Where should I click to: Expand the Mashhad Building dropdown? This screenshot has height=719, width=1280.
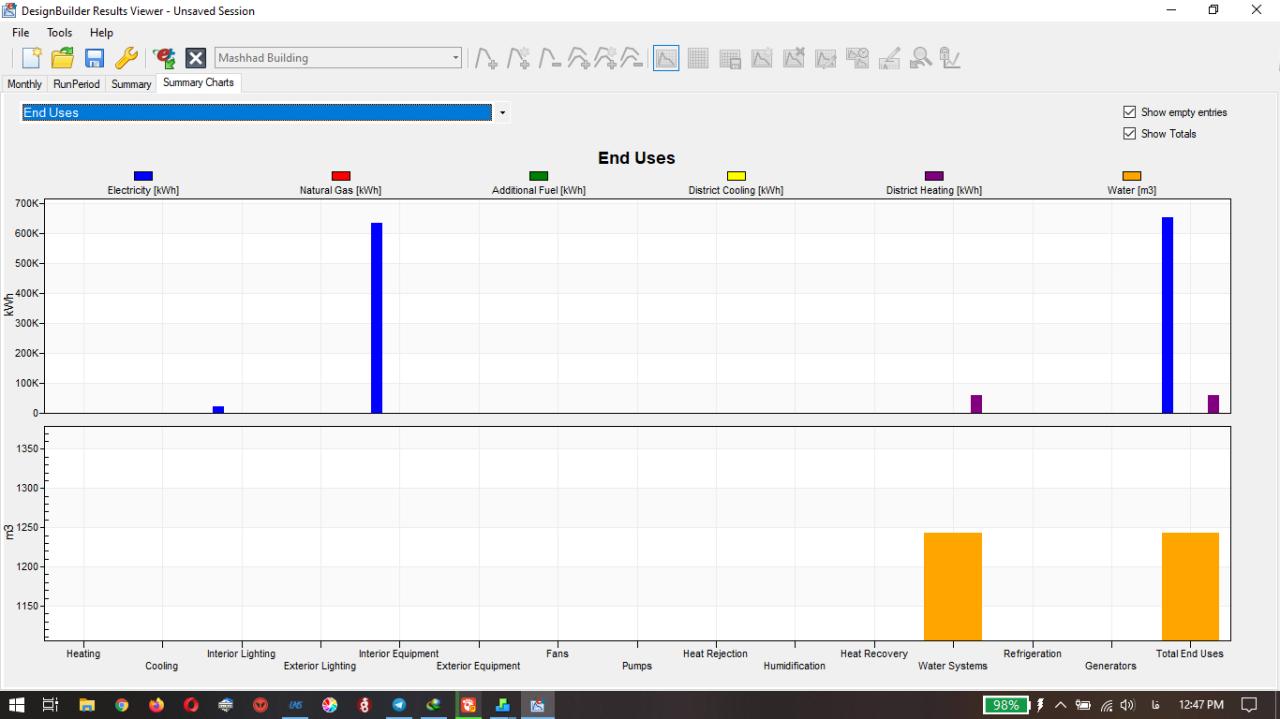click(x=456, y=58)
